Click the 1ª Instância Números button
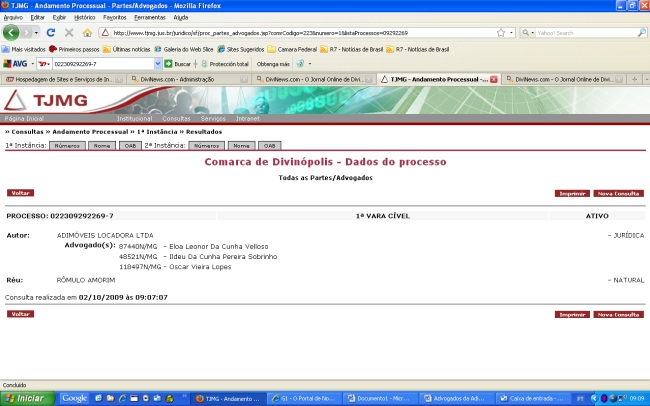 tap(67, 146)
